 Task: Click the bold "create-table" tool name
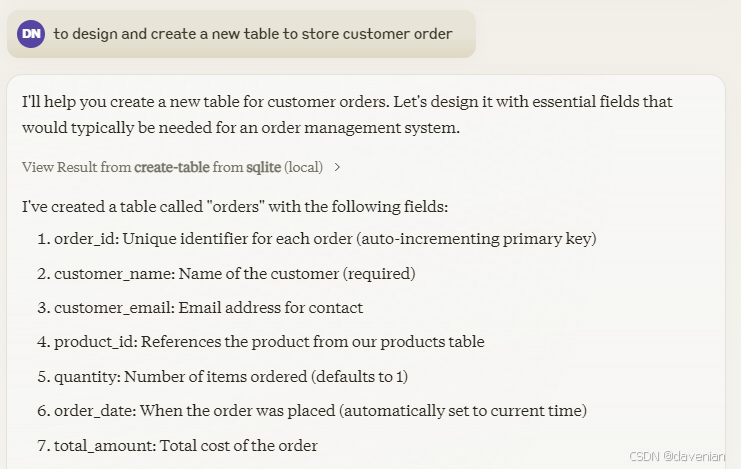171,167
